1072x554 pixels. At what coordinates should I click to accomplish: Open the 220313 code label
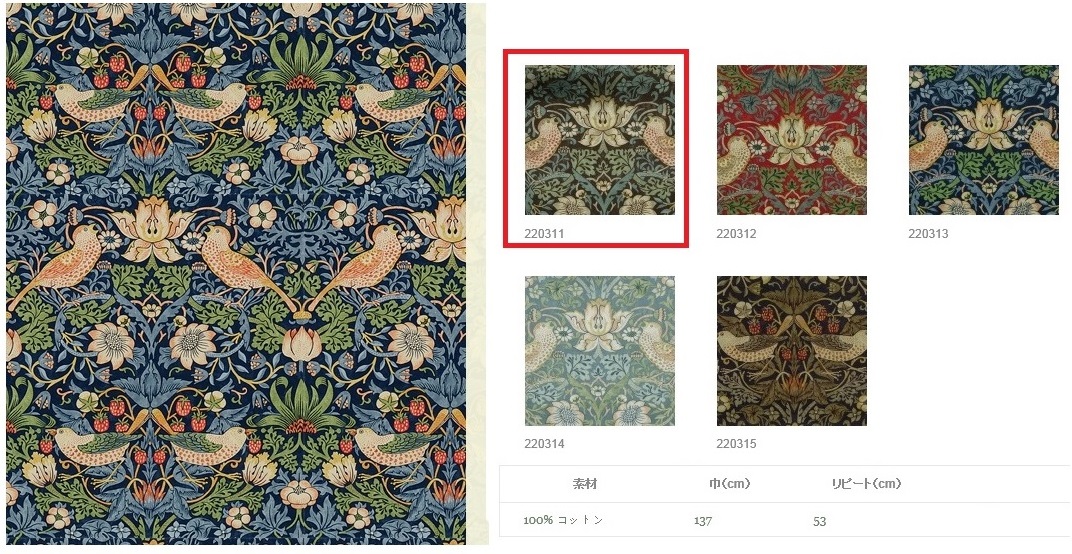coord(928,234)
